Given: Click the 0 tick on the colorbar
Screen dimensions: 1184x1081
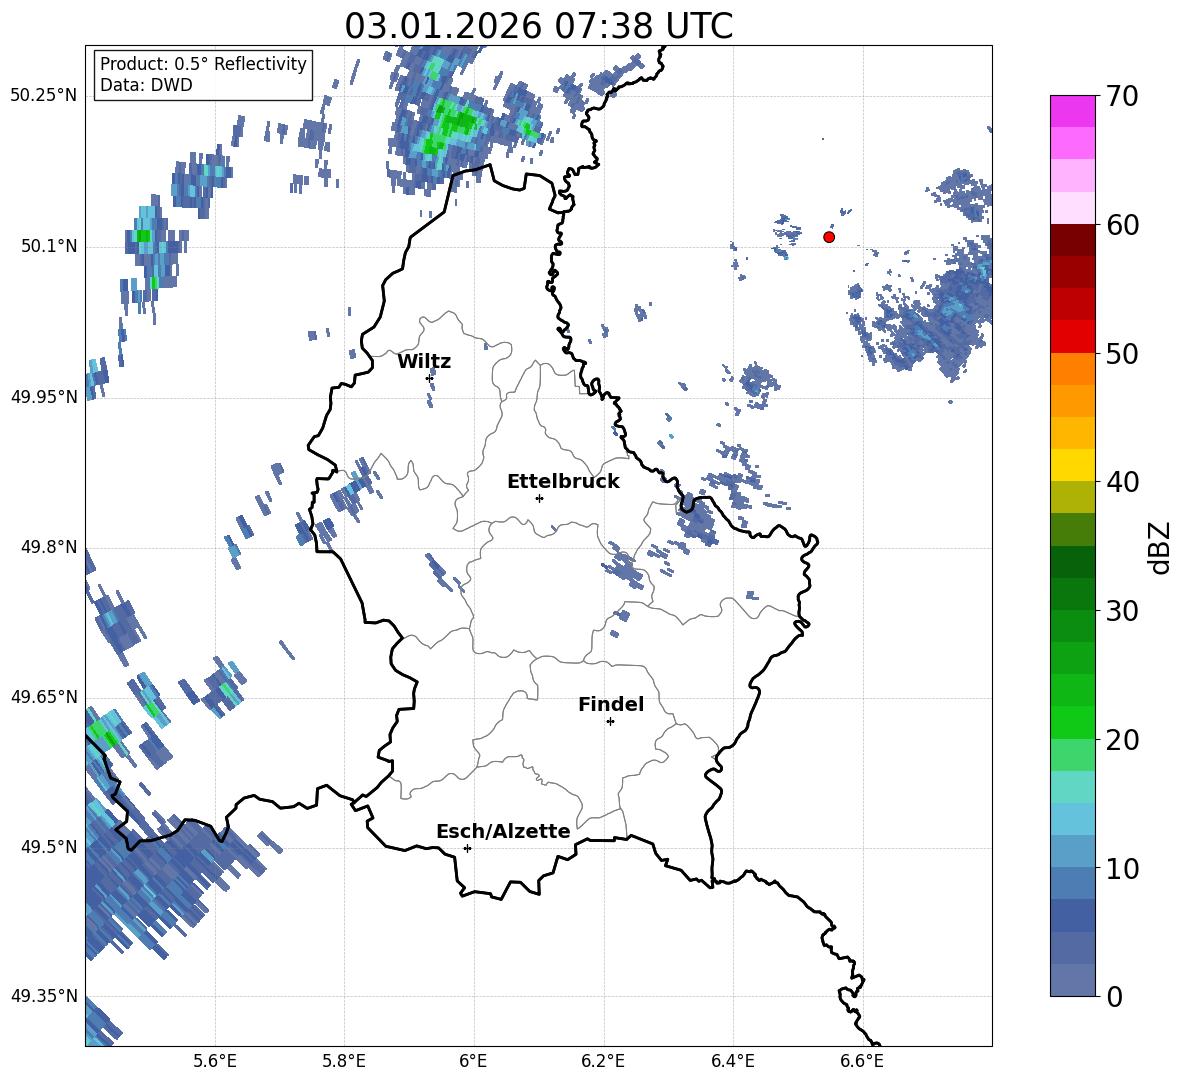Looking at the screenshot, I should pos(1114,997).
